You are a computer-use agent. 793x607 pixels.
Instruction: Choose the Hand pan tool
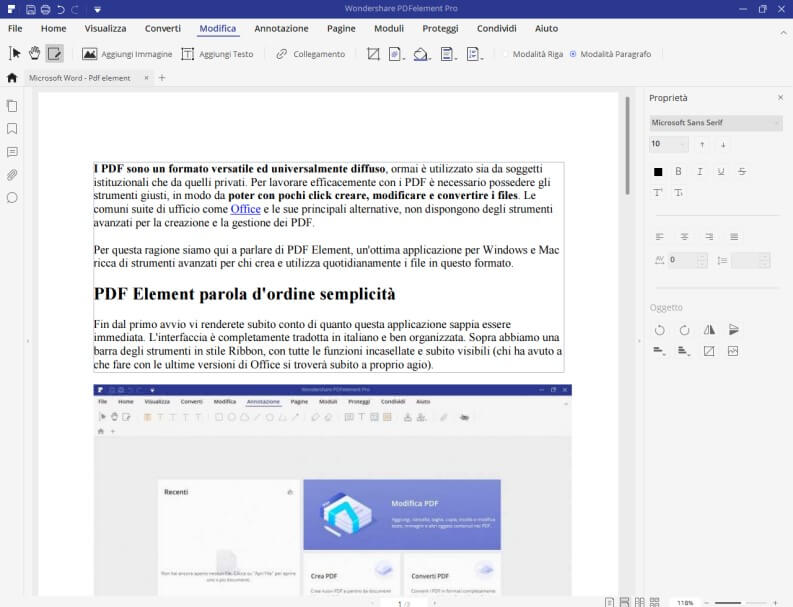click(34, 53)
